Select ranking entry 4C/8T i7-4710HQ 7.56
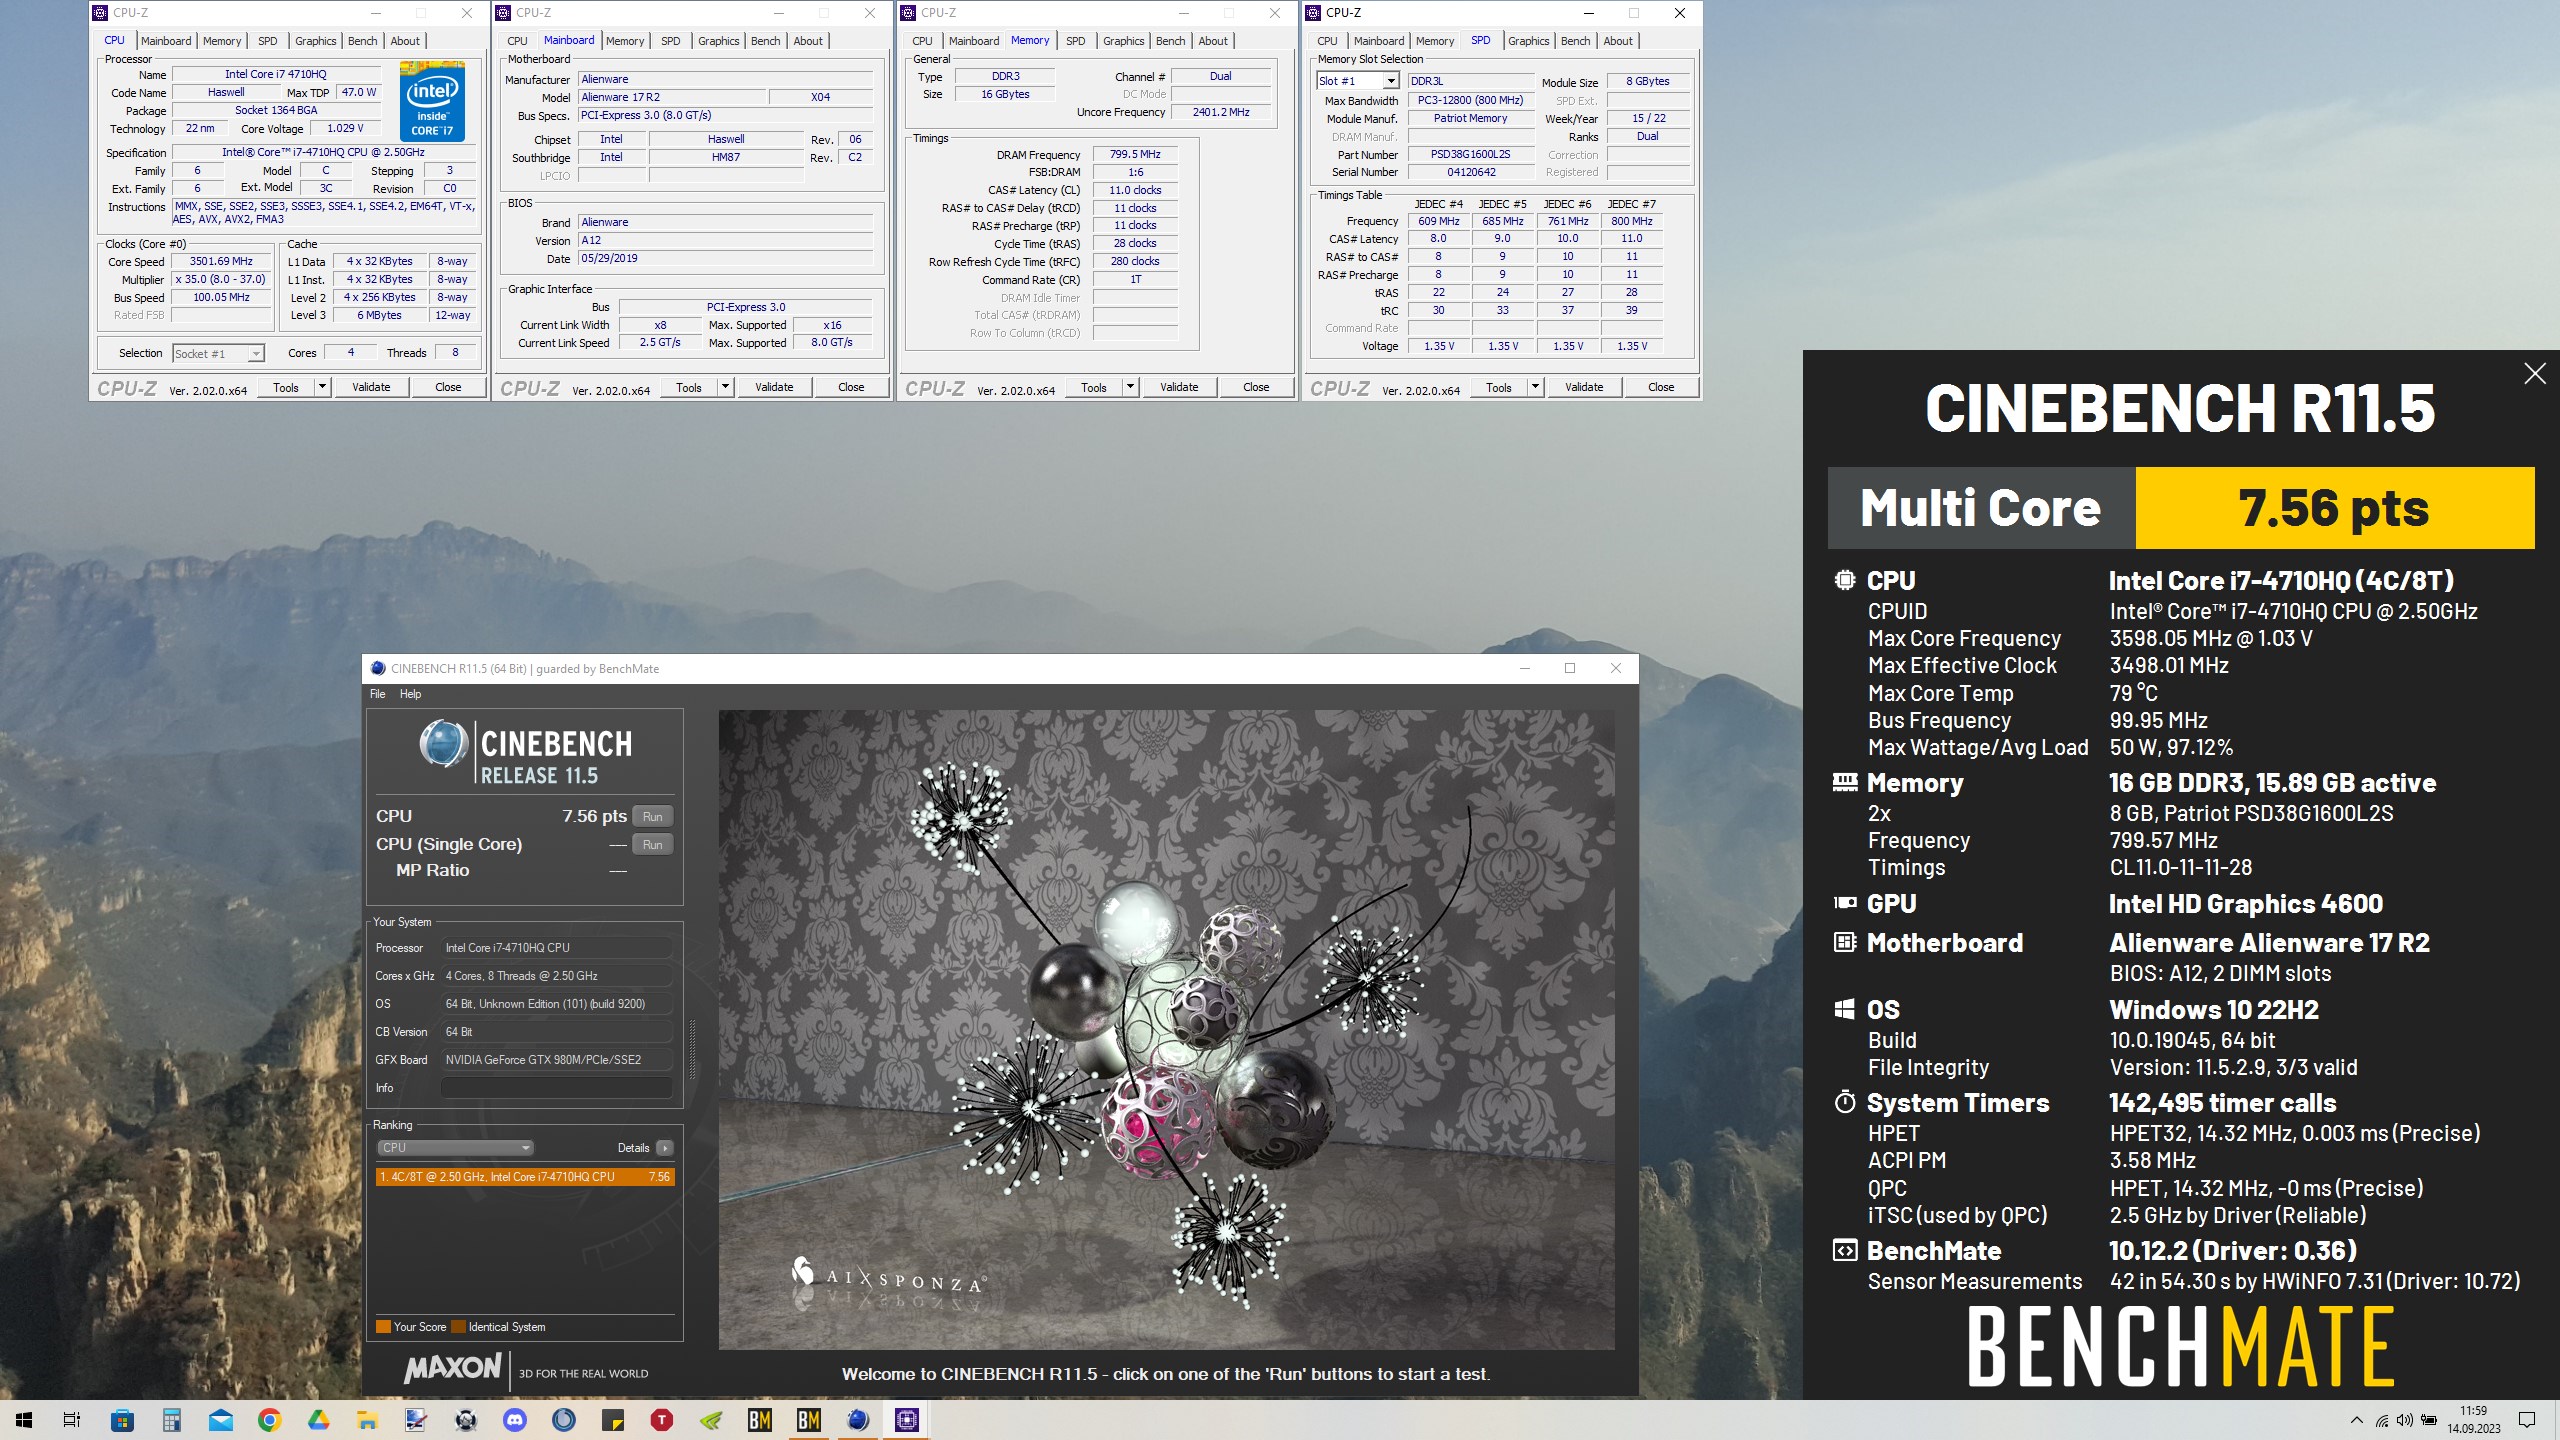The height and width of the screenshot is (1440, 2560). tap(525, 1177)
